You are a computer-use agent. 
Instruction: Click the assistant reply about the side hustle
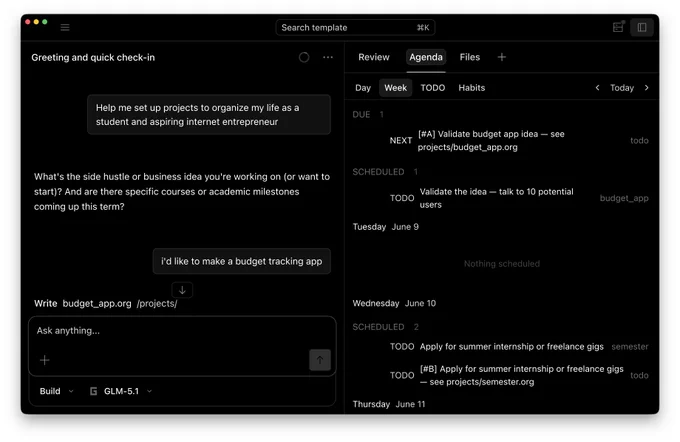(182, 192)
